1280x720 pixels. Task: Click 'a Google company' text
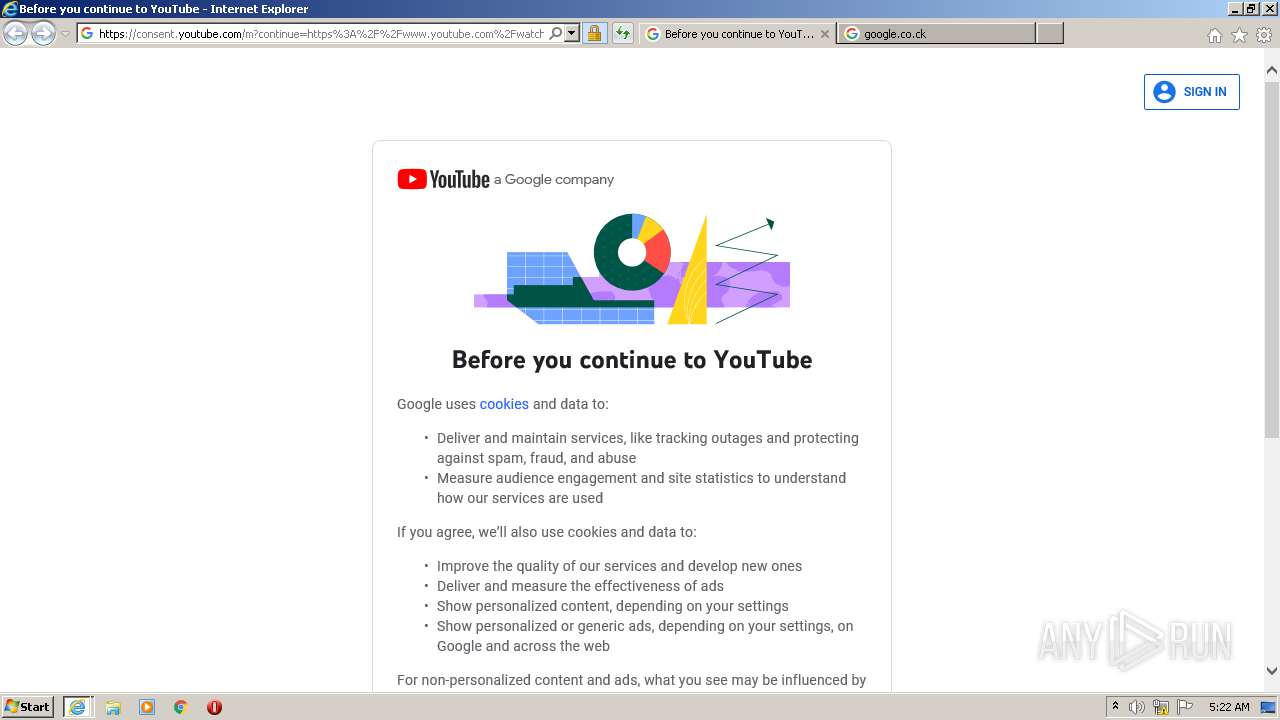pos(554,180)
